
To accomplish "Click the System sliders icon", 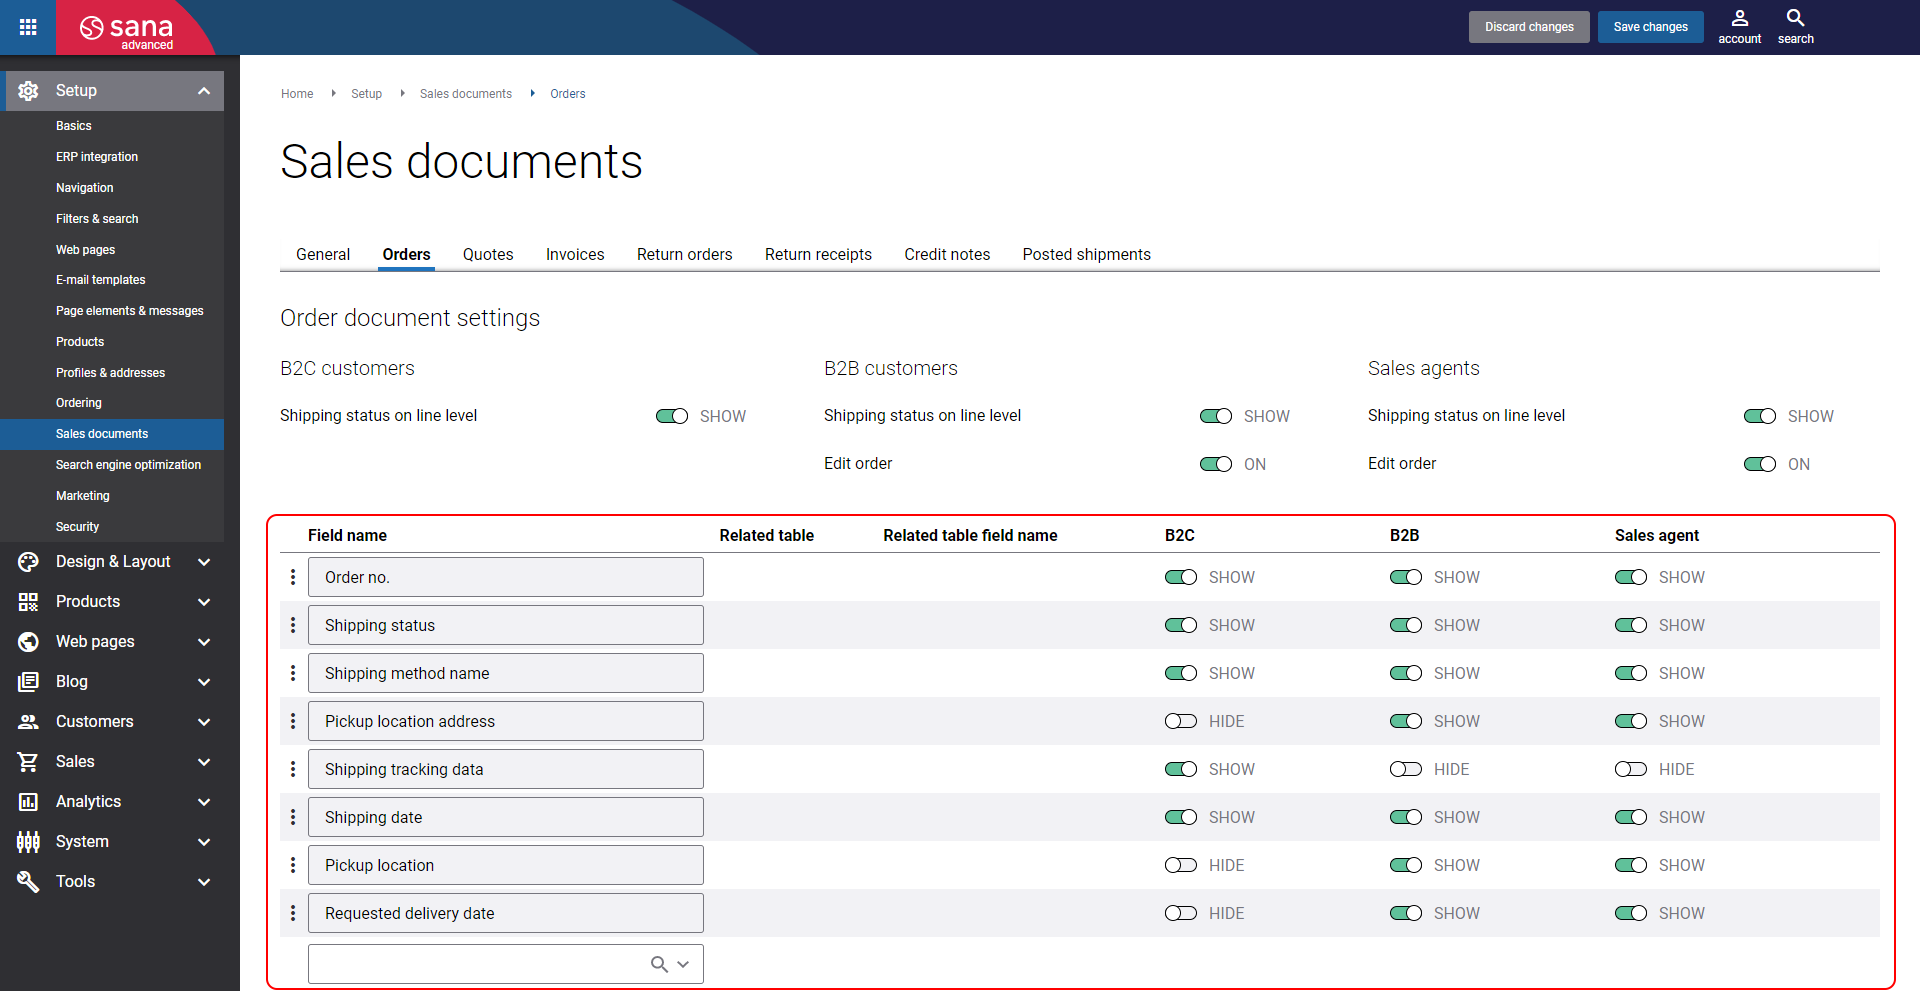I will (x=28, y=842).
